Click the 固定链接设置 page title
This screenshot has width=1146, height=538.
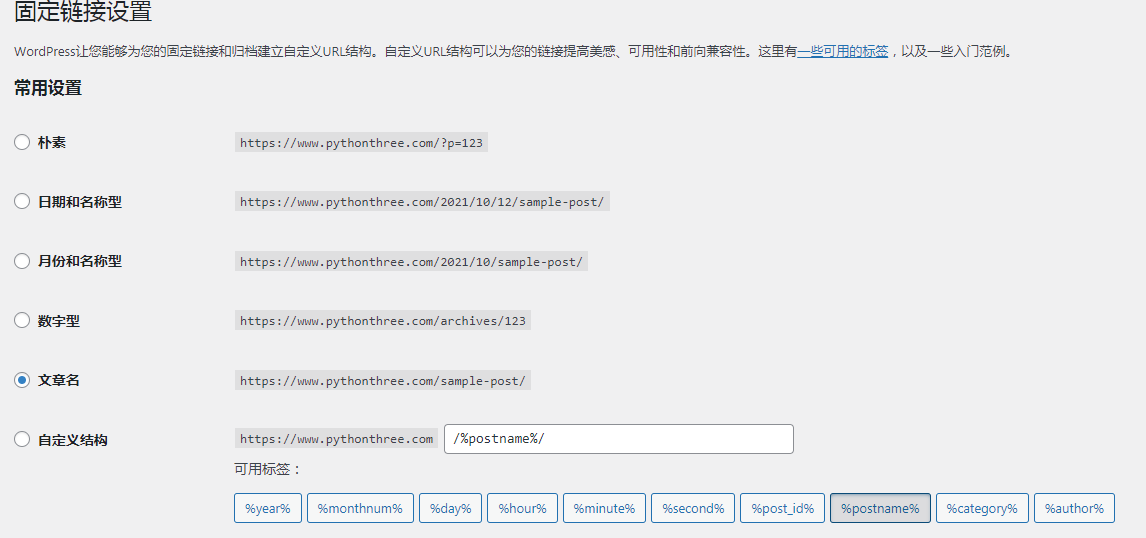click(x=83, y=12)
